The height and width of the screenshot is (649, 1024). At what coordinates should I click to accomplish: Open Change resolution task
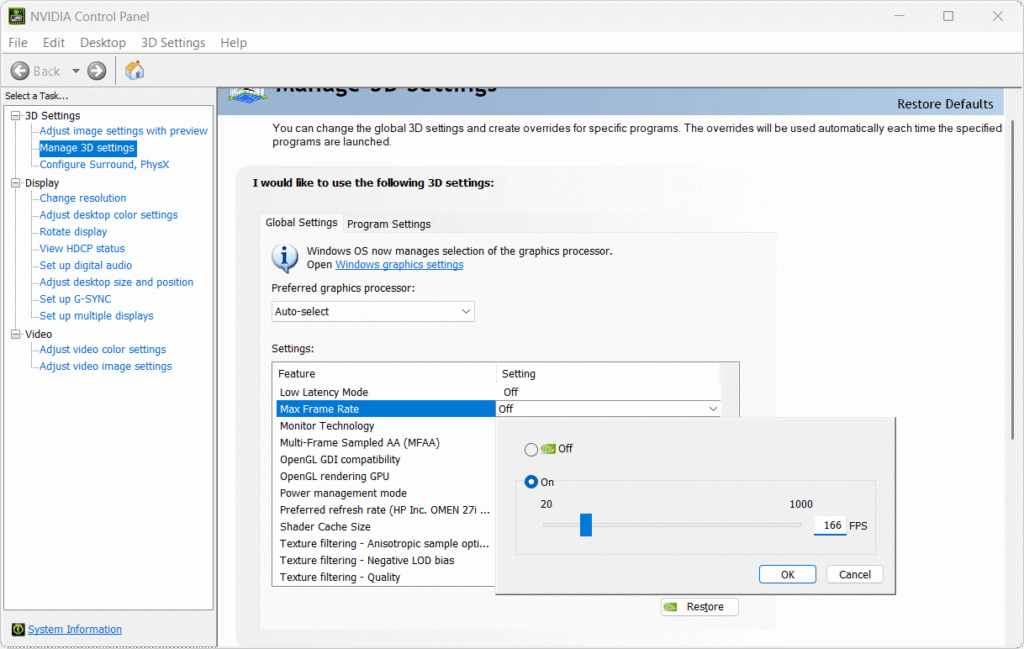[x=82, y=198]
